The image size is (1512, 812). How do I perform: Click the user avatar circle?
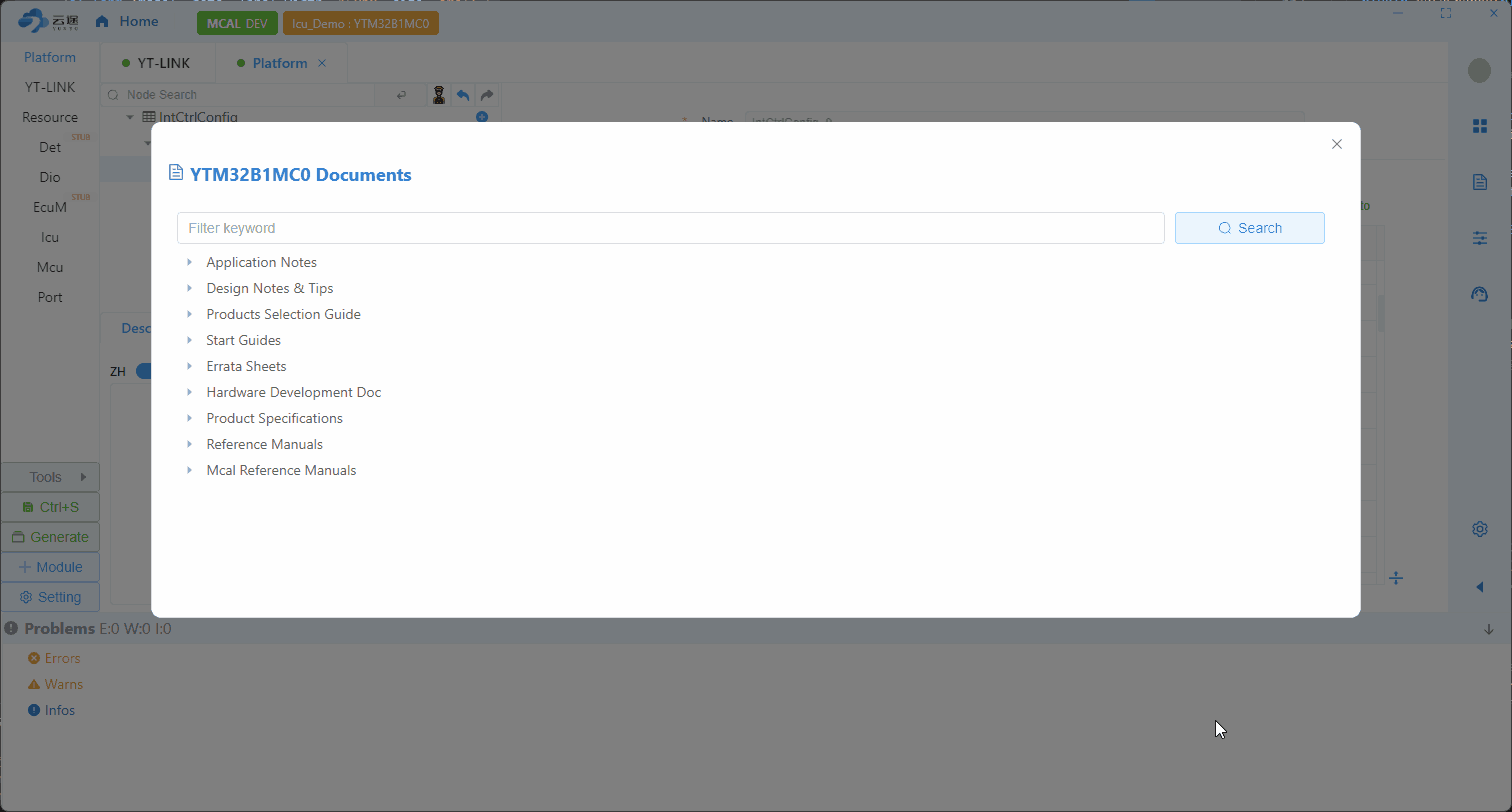tap(1479, 70)
